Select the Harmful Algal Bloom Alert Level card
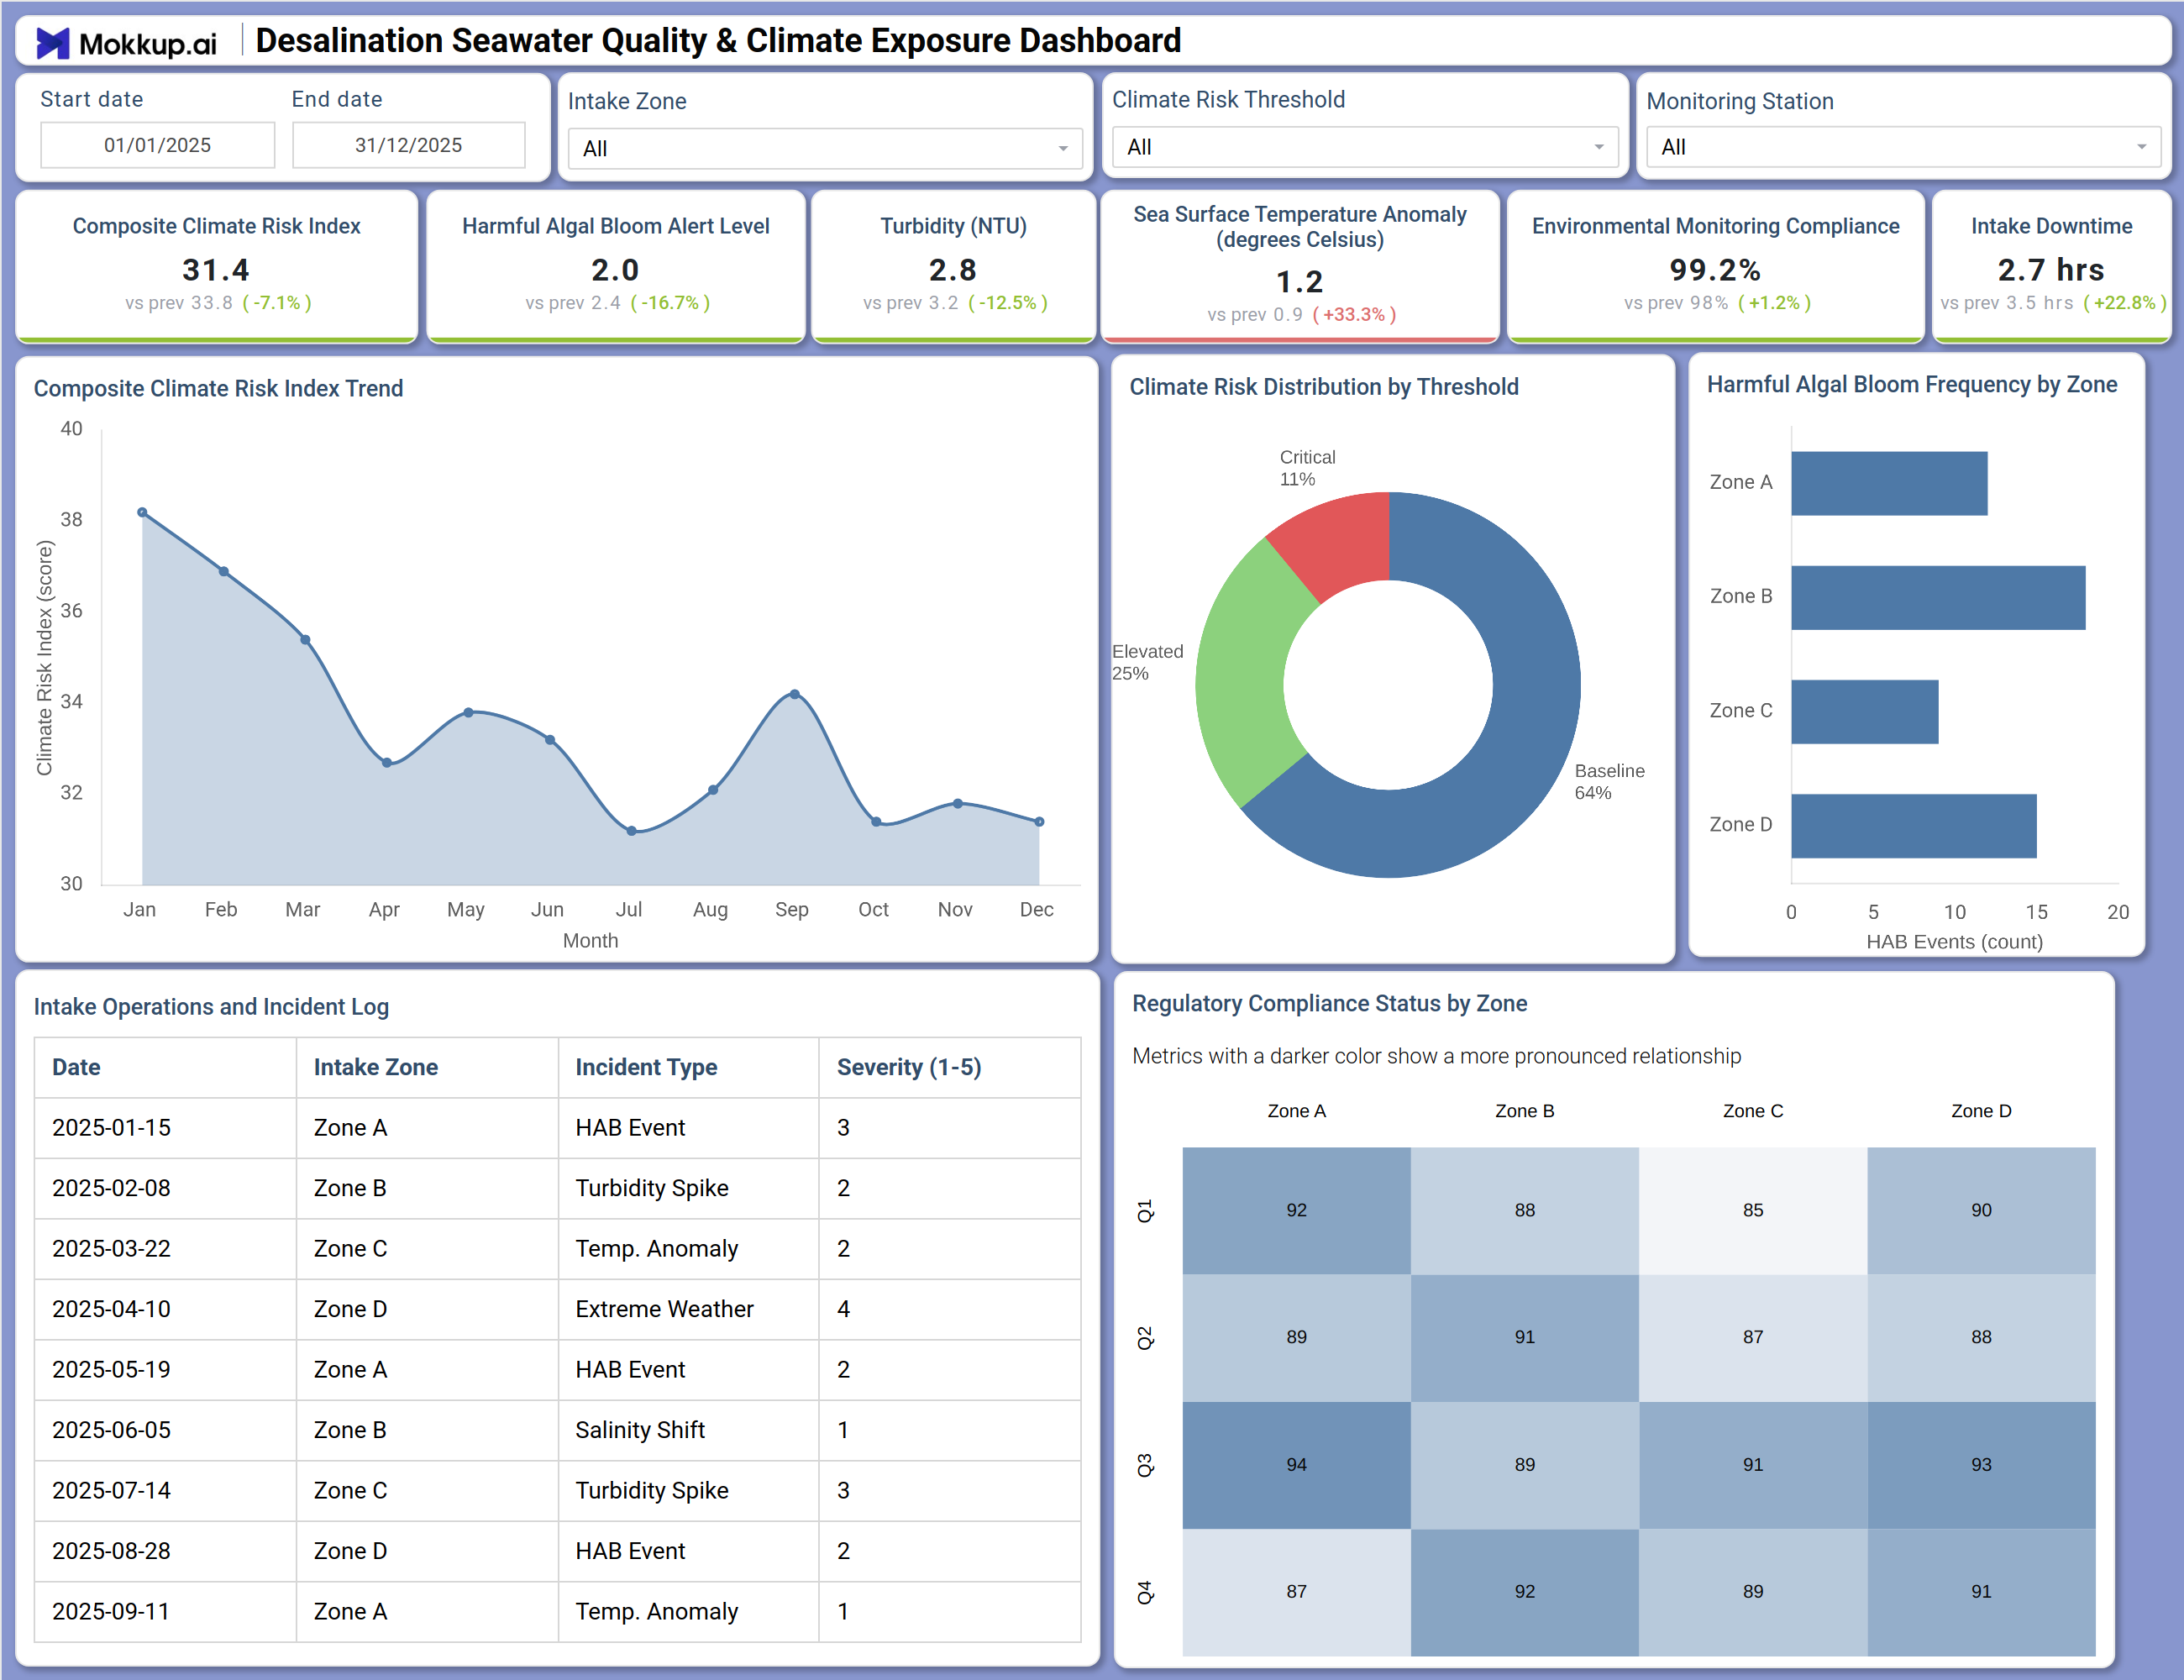Image resolution: width=2184 pixels, height=1680 pixels. click(616, 266)
